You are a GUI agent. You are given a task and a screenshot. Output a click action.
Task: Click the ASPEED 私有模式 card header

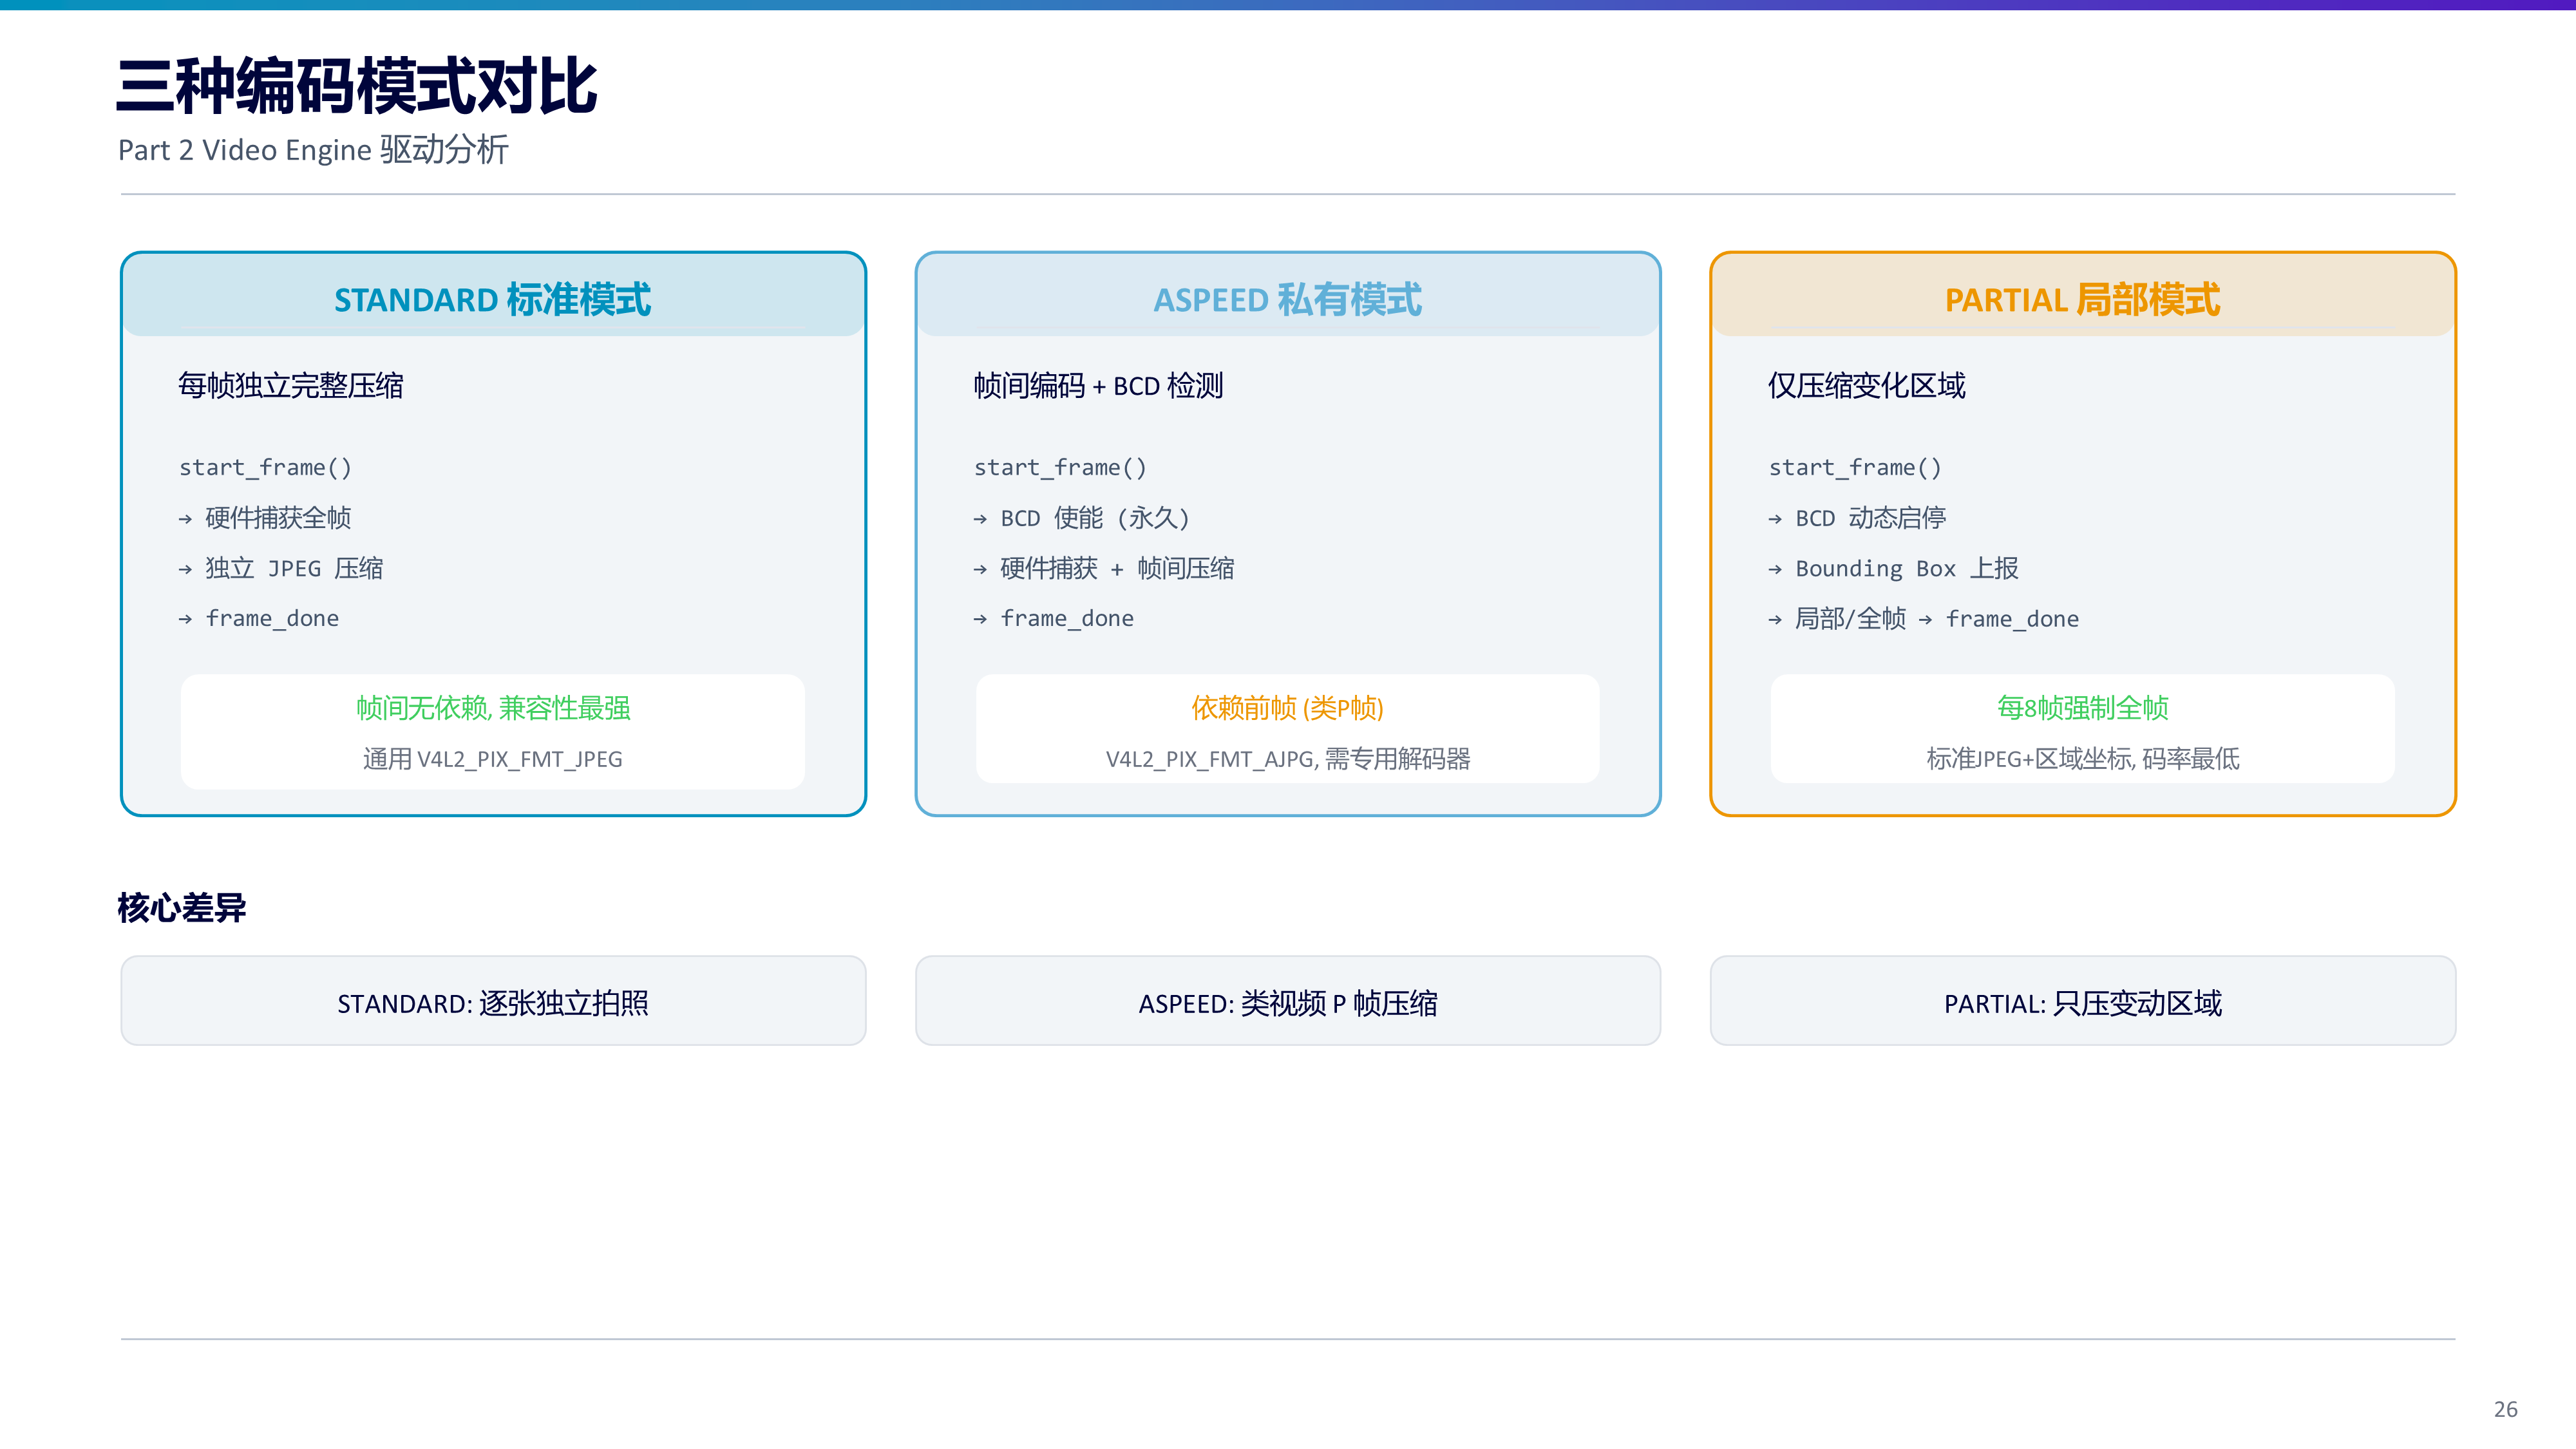[x=1287, y=297]
